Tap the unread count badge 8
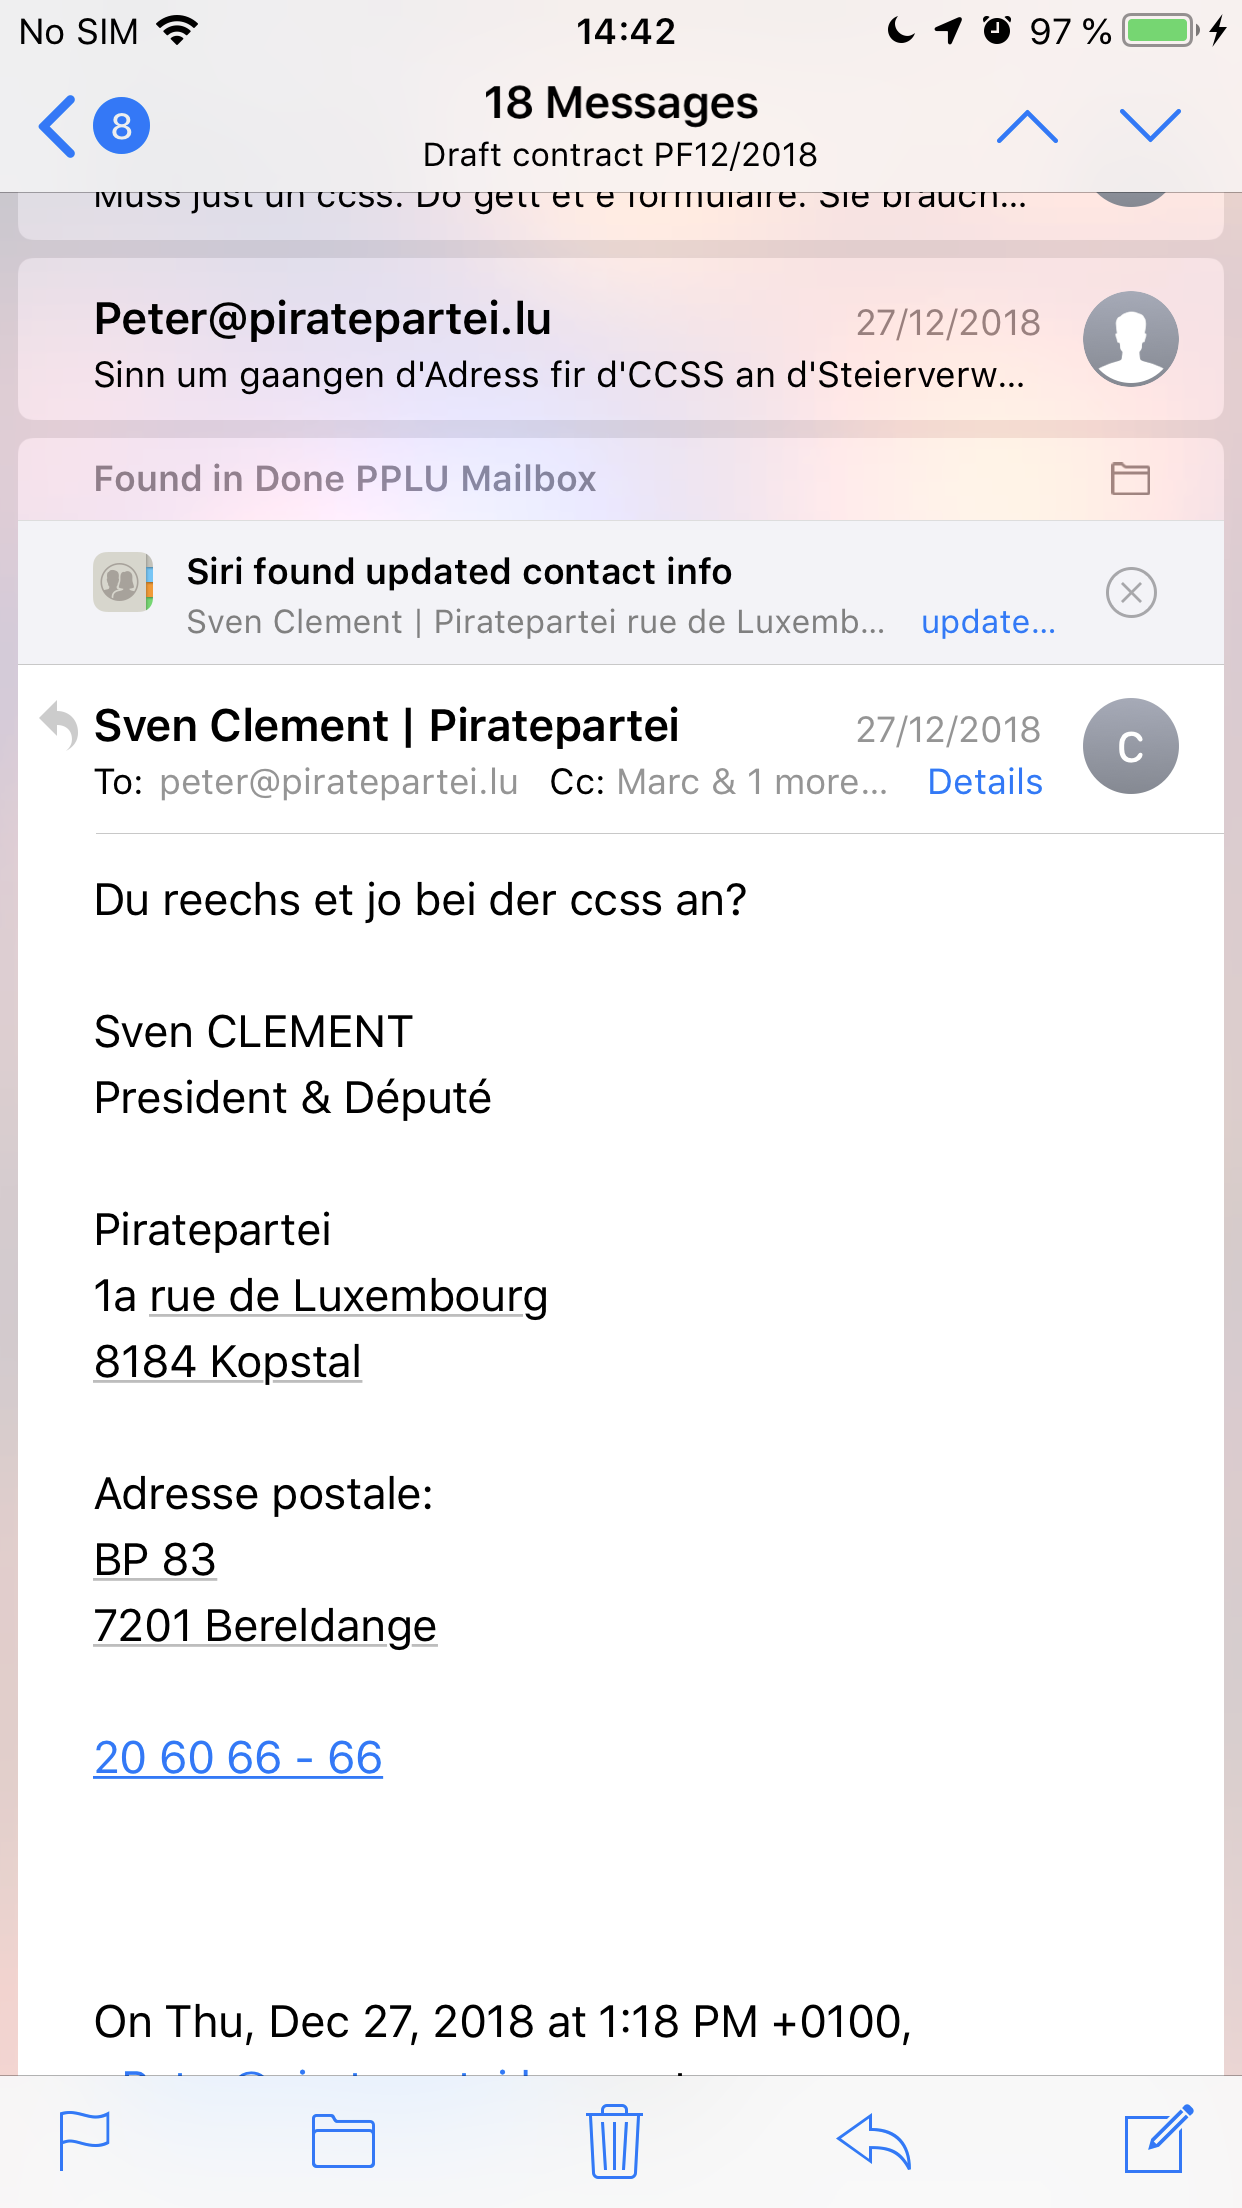This screenshot has height=2208, width=1242. [121, 127]
